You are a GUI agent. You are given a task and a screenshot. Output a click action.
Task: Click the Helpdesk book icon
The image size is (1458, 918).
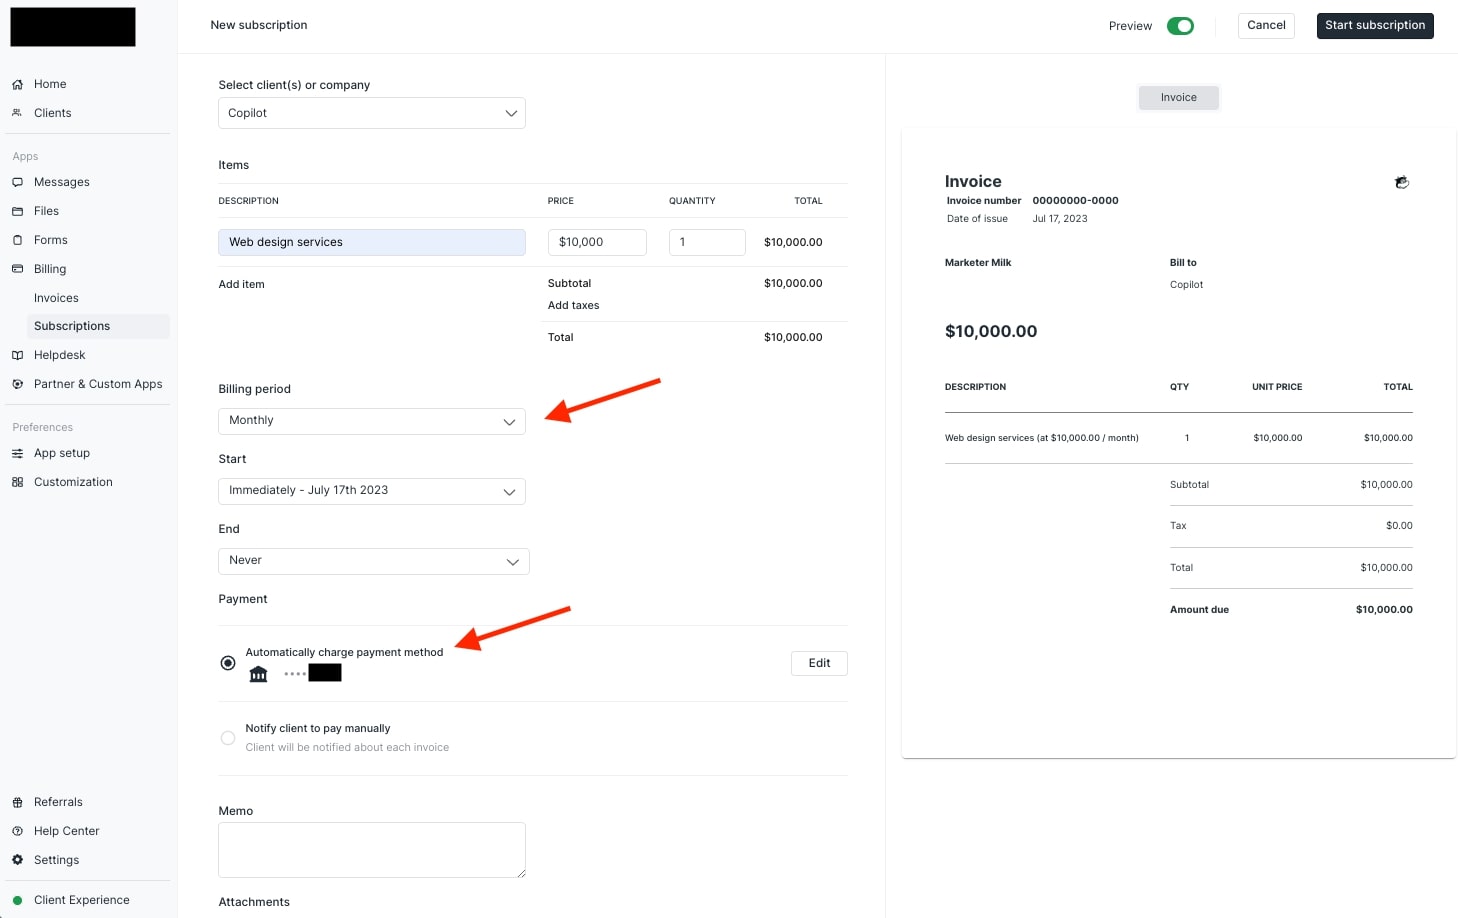pos(17,355)
